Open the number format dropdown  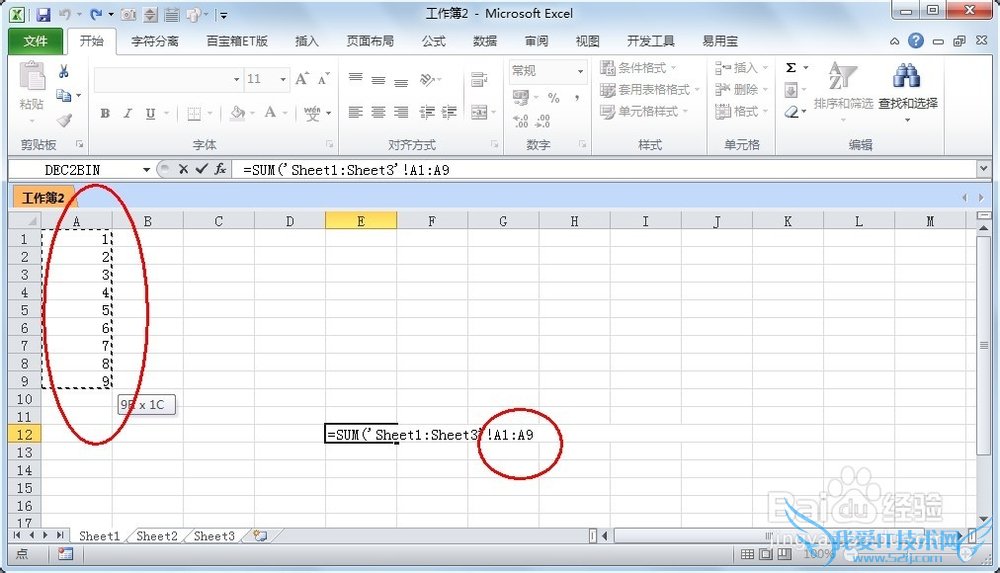tap(580, 71)
